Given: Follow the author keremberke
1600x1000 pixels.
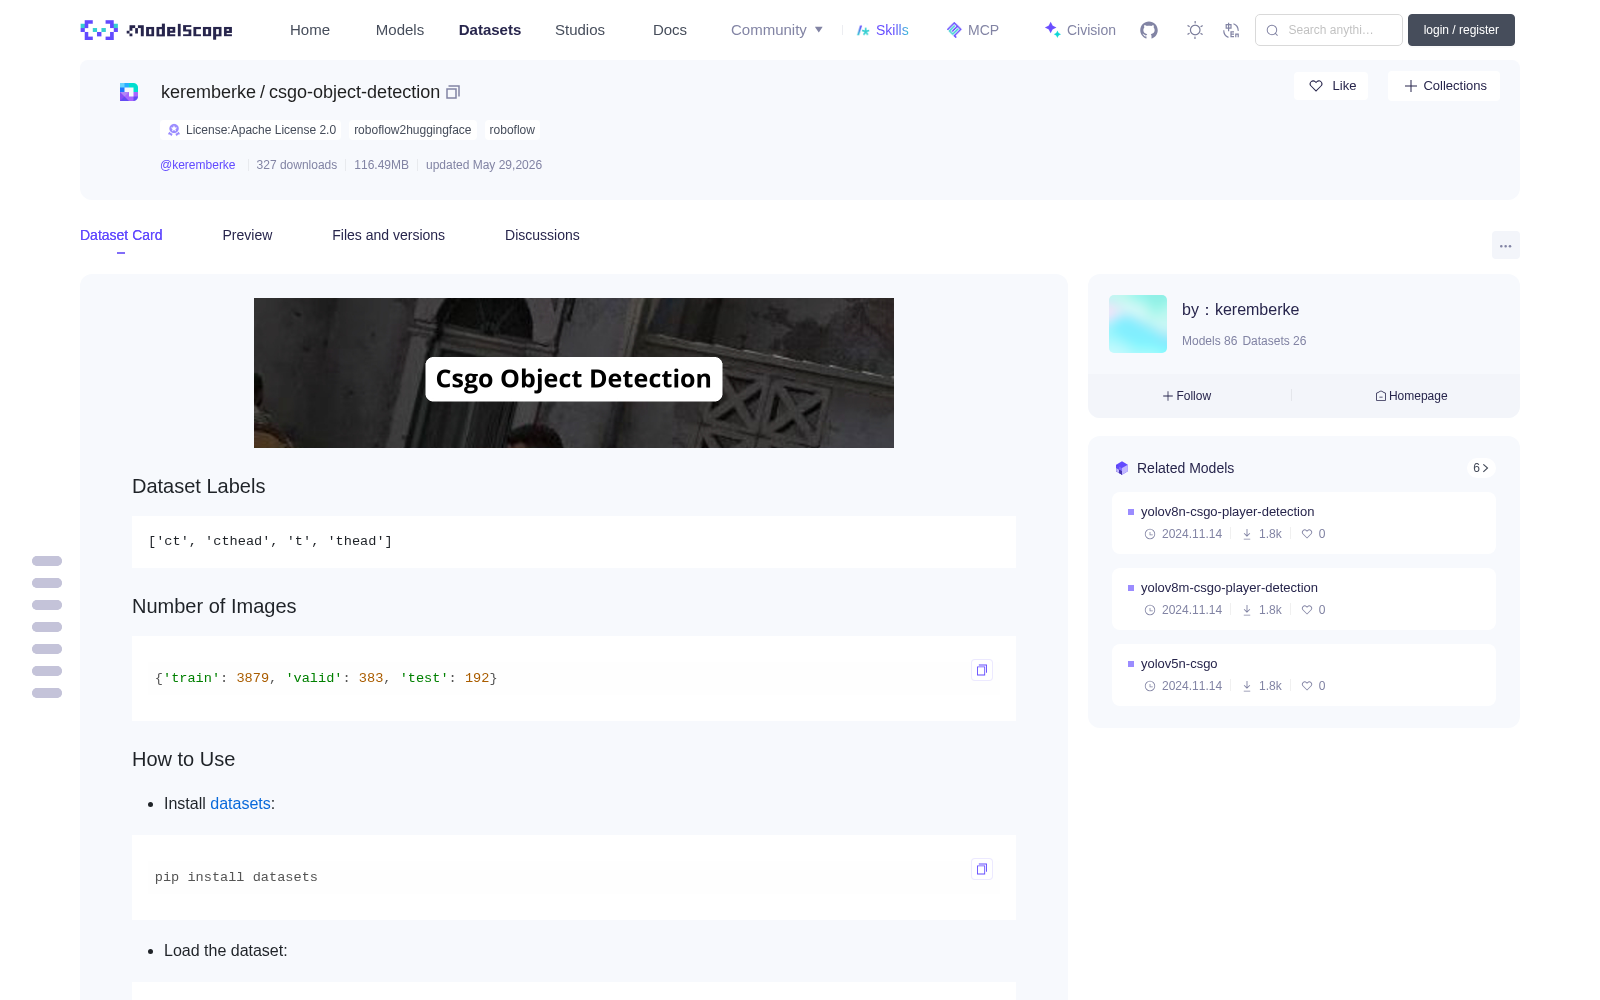Looking at the screenshot, I should (1187, 396).
